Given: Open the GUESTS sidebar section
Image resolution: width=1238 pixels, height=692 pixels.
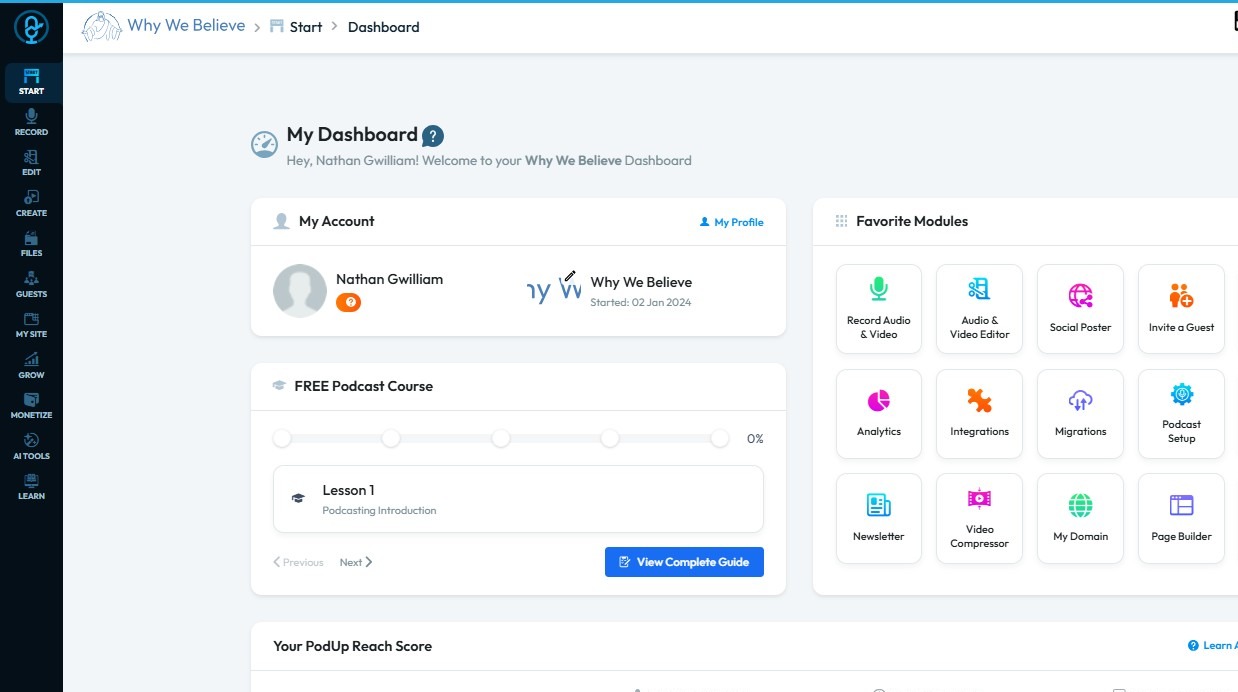Looking at the screenshot, I should click(31, 285).
